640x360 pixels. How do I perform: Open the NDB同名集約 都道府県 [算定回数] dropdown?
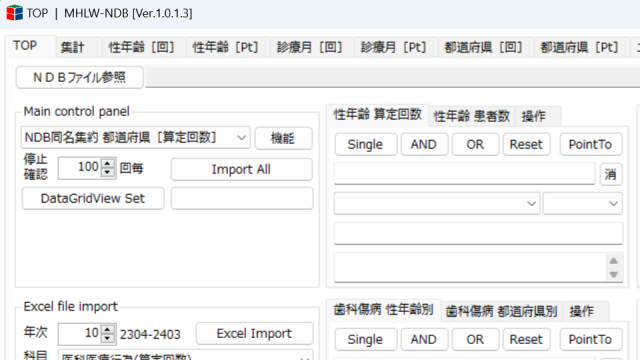136,138
